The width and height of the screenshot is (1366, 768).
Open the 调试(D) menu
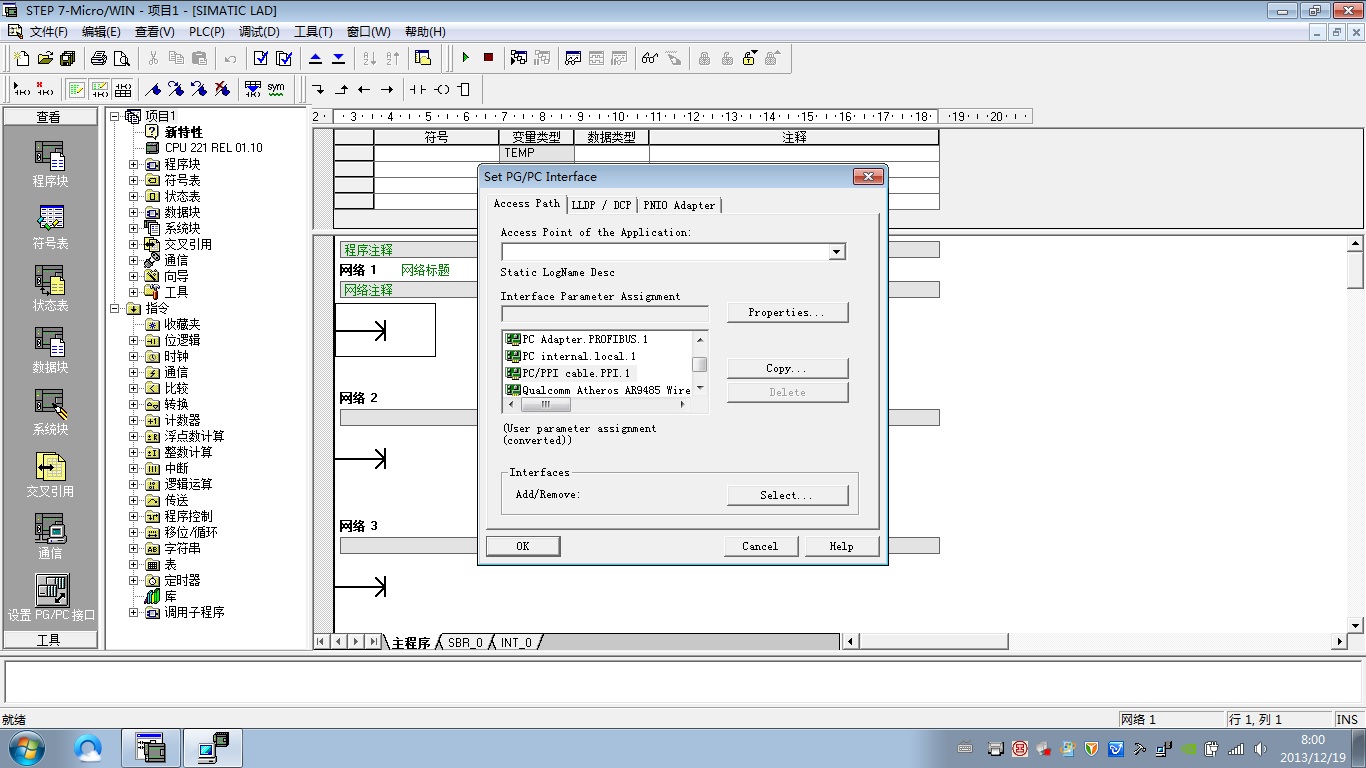pyautogui.click(x=259, y=32)
